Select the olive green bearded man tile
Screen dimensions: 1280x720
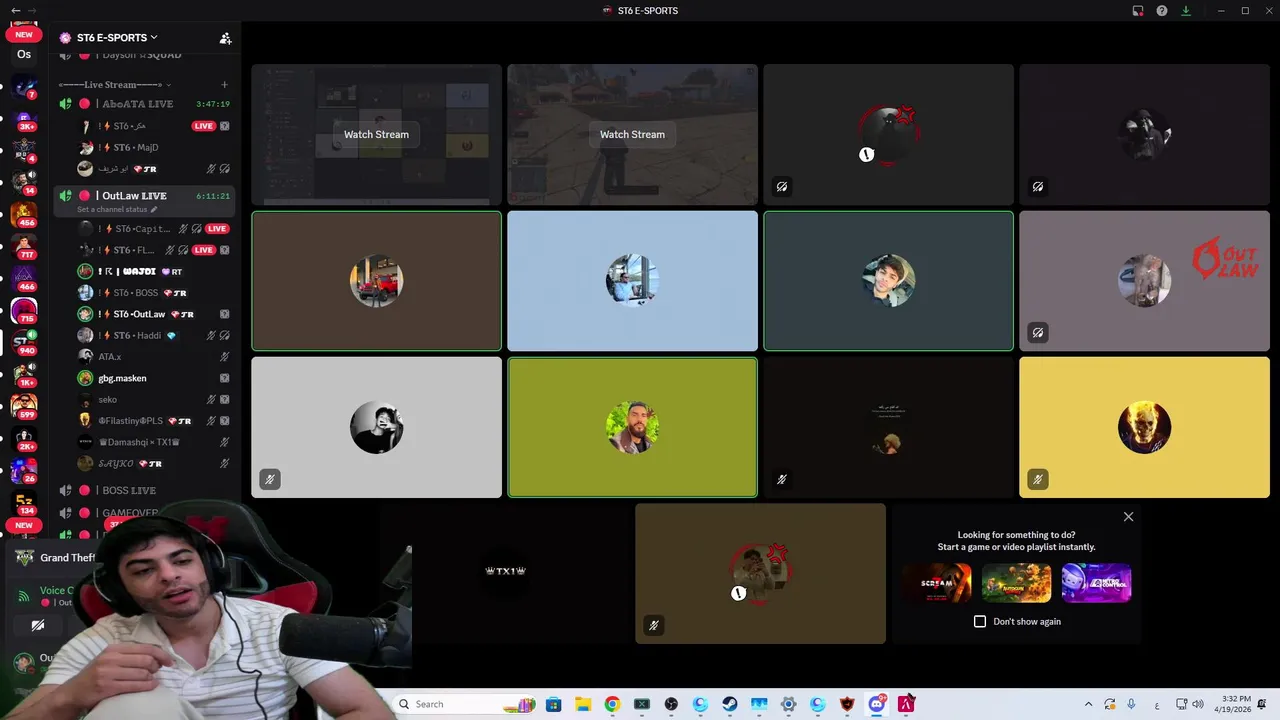point(632,427)
